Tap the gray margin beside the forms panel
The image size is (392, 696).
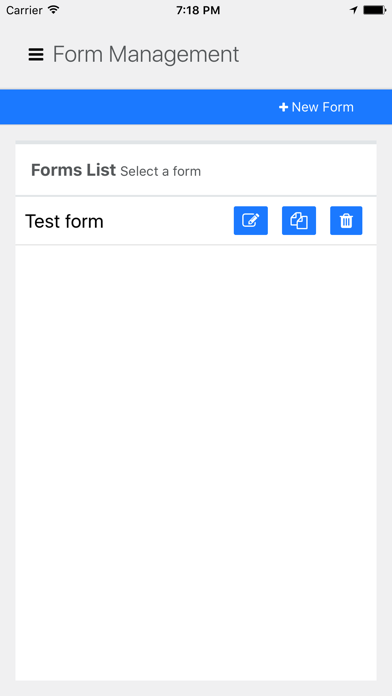[x=384, y=399]
